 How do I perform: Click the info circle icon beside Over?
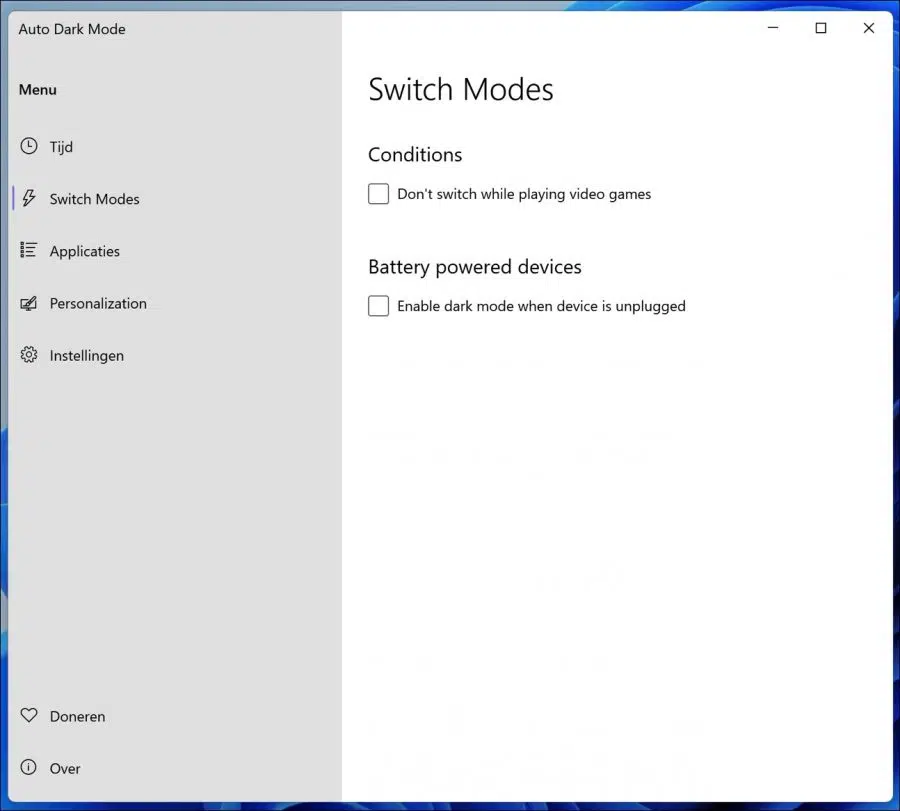pos(28,767)
